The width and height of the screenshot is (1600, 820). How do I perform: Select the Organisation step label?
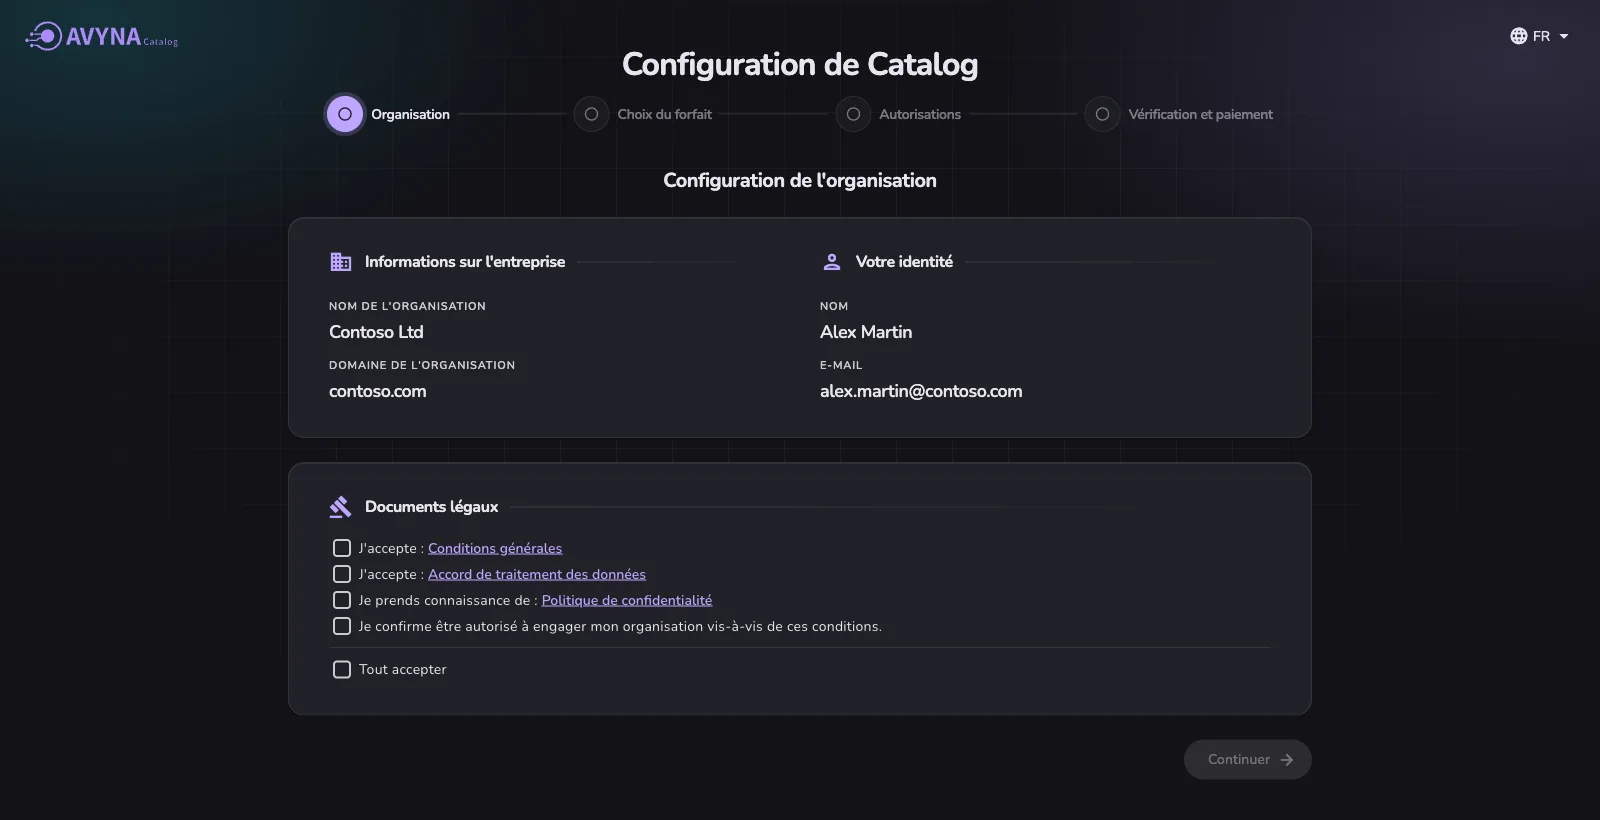pyautogui.click(x=410, y=114)
